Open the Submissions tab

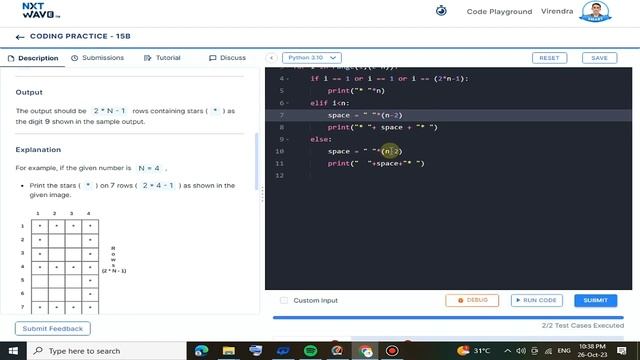pos(98,58)
